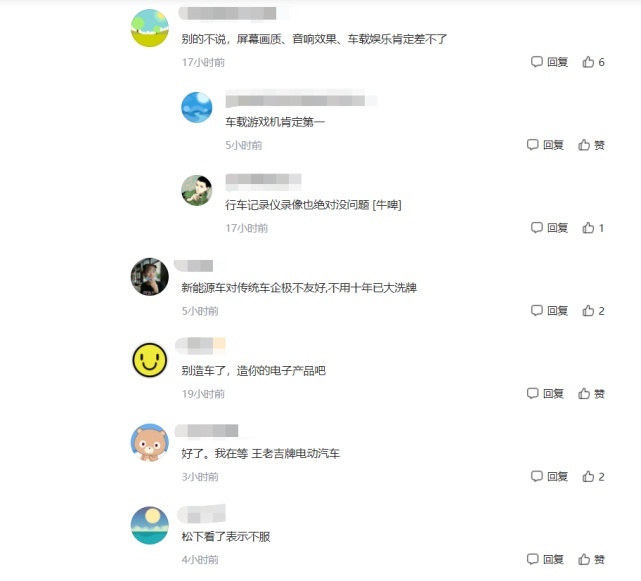
Task: Click blurred username above 松下看了表示不服
Action: point(202,514)
